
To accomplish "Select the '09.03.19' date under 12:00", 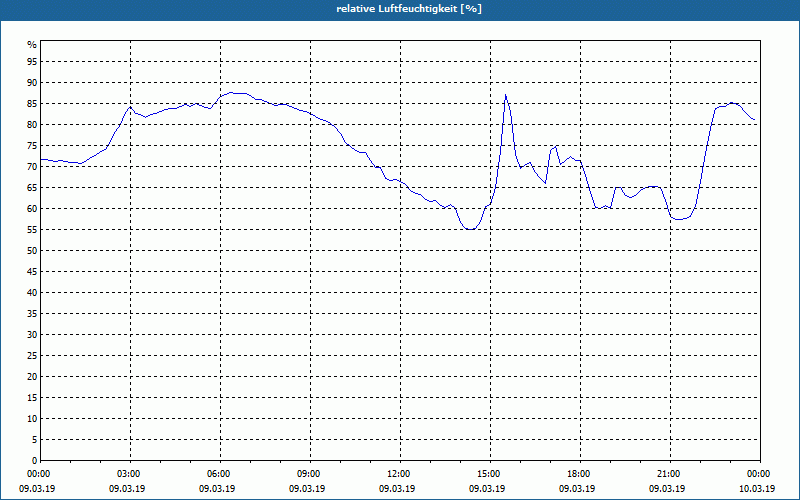I will [x=397, y=489].
